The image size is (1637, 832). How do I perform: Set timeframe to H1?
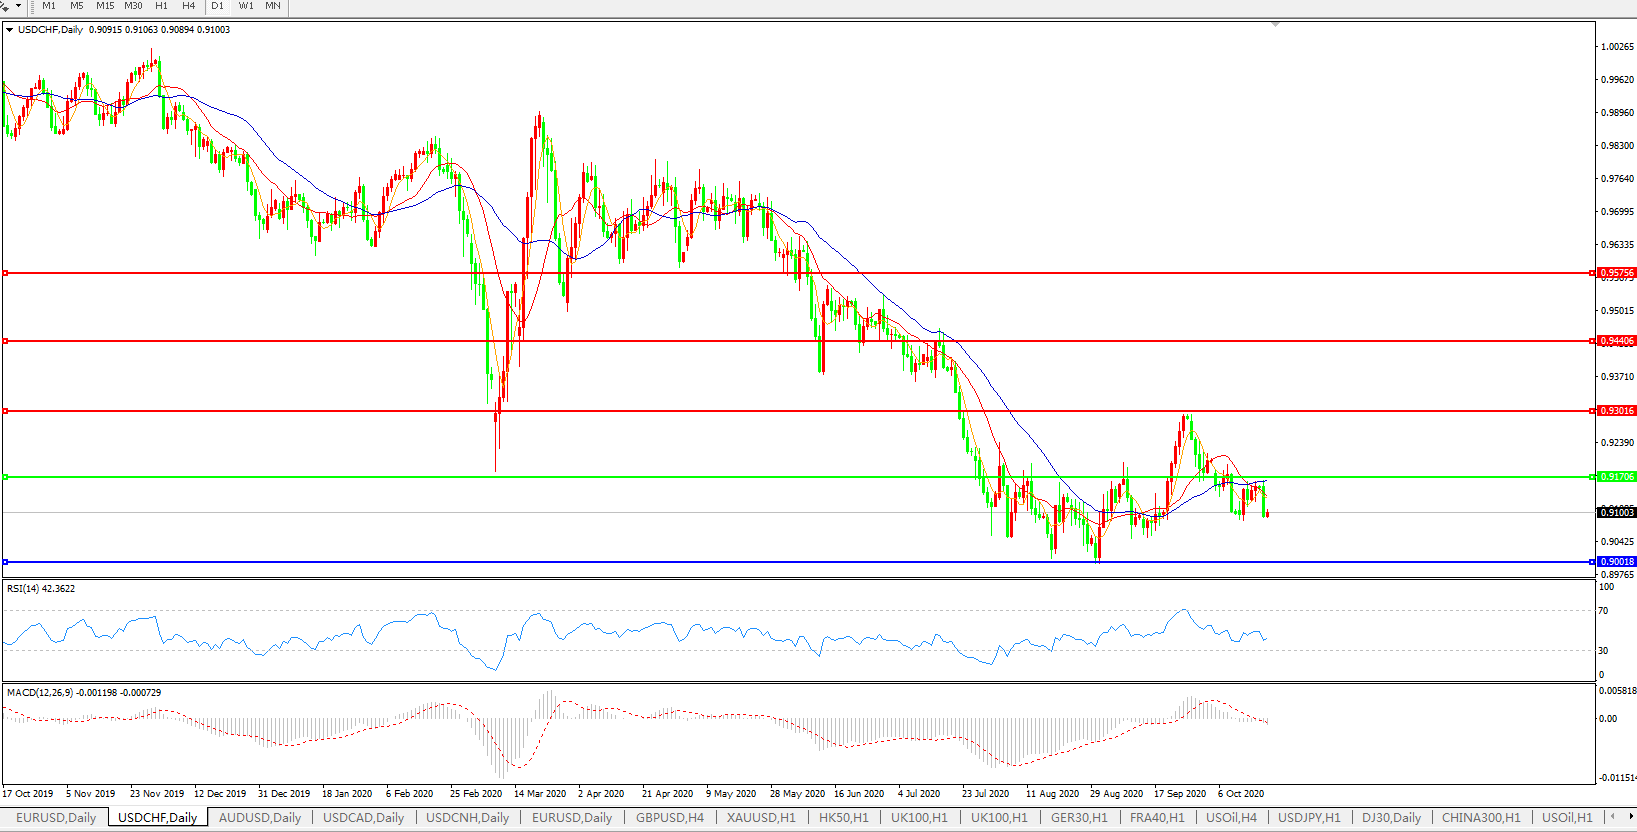(162, 6)
